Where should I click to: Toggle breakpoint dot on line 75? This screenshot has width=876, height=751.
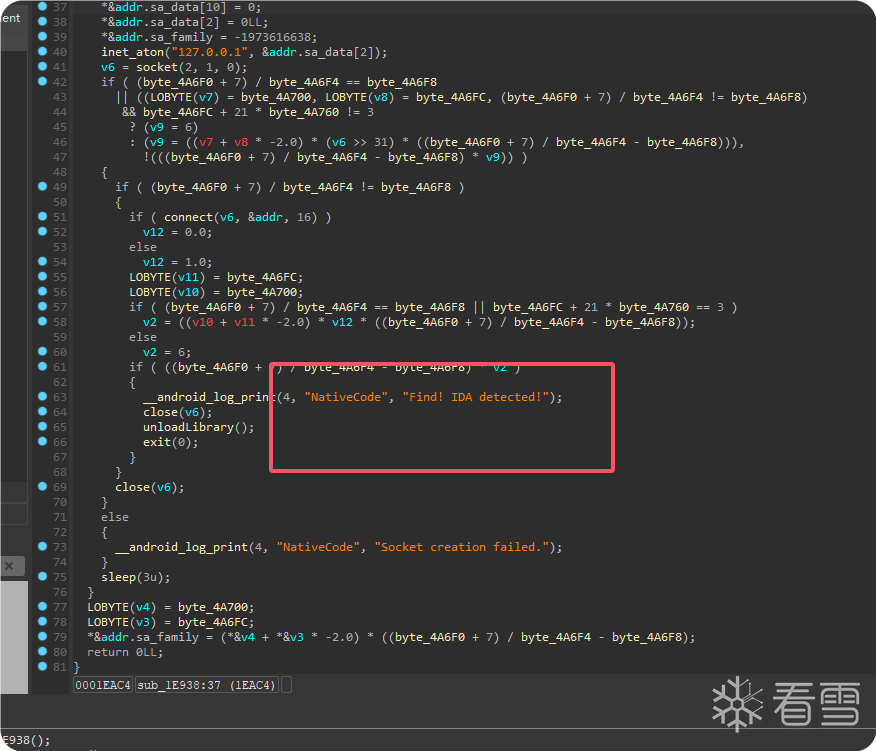(42, 576)
